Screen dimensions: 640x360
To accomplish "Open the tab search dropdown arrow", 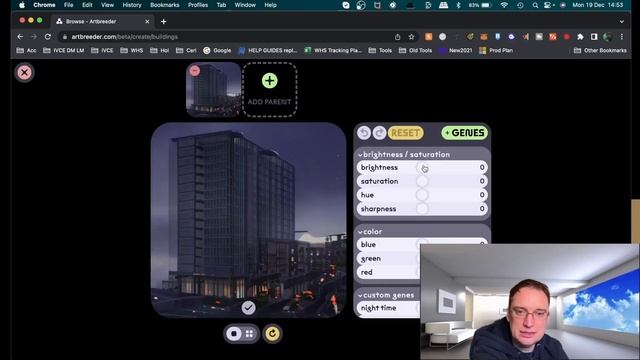I will (622, 22).
